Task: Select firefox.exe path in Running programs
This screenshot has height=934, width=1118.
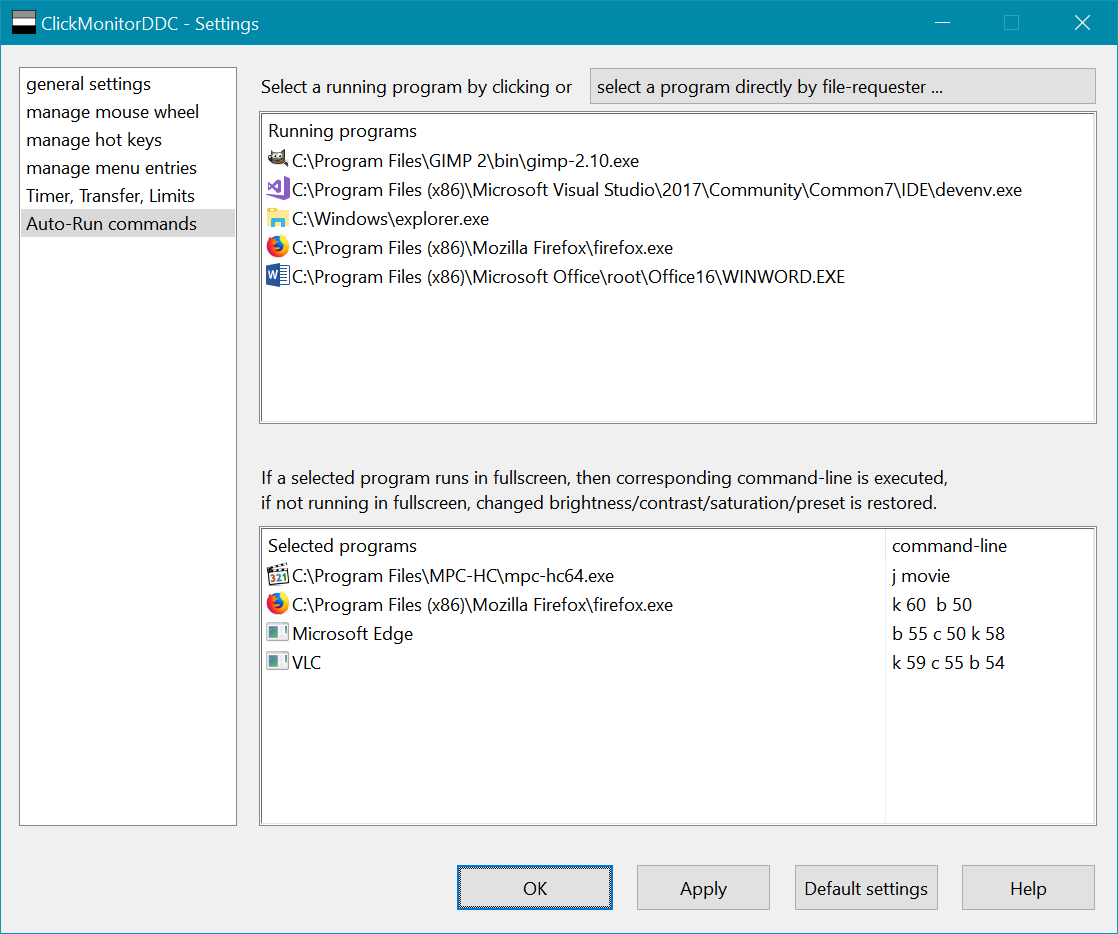Action: click(x=483, y=247)
